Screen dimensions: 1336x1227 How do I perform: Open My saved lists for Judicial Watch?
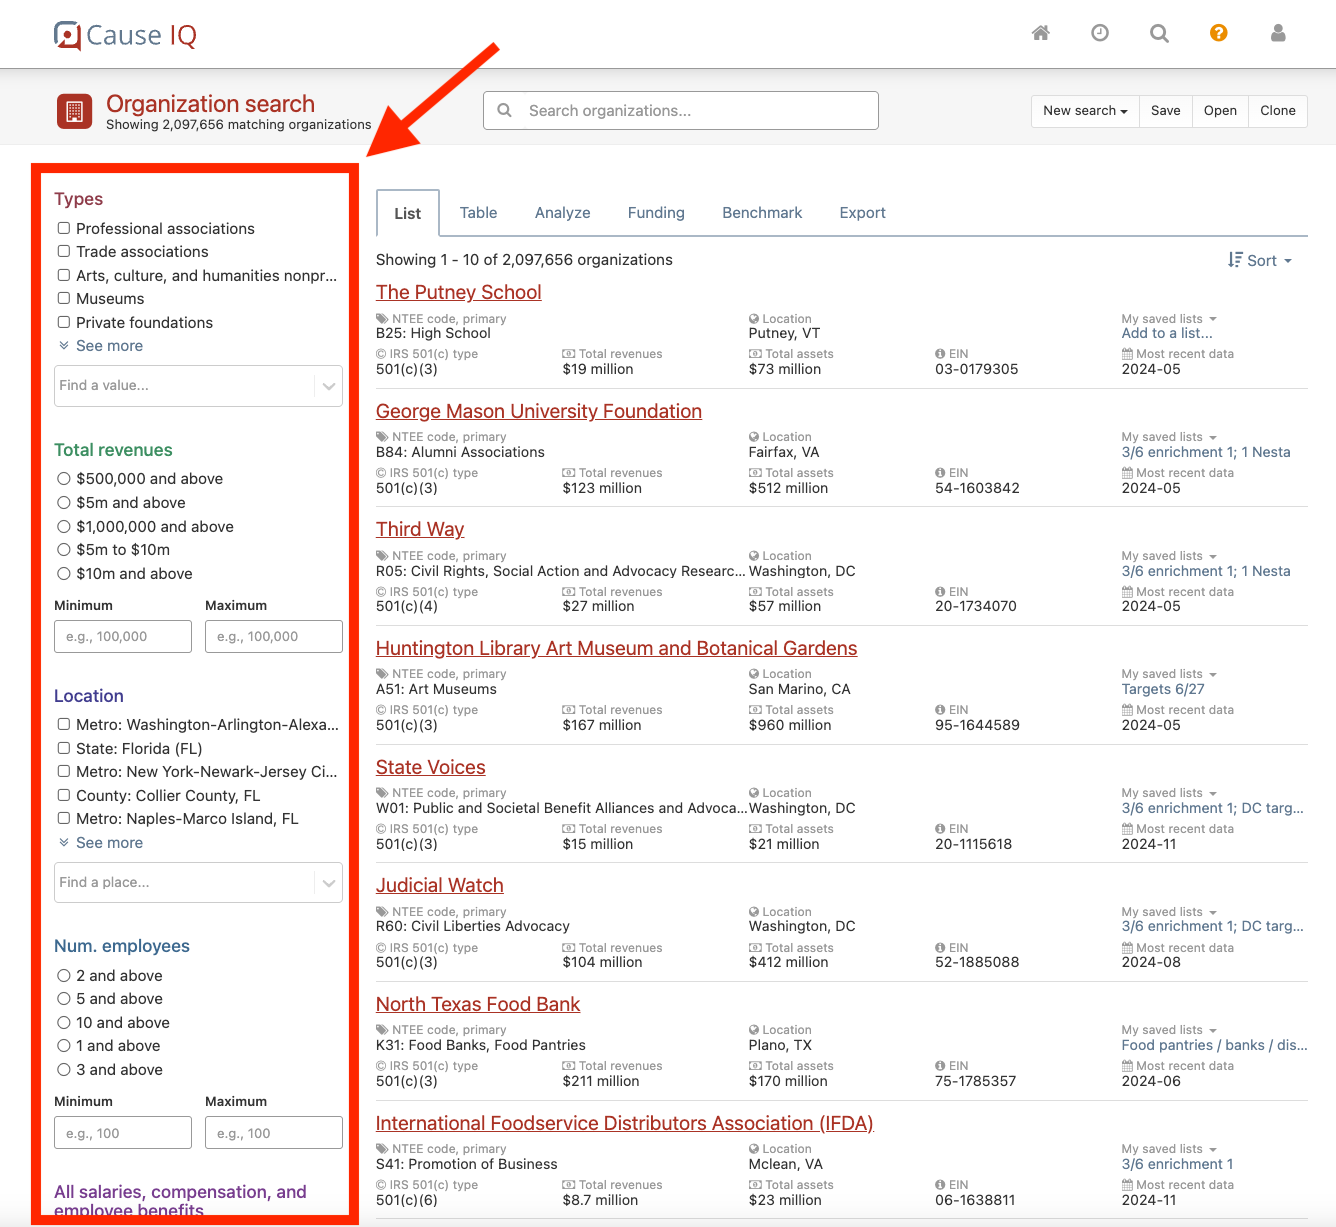(x=1169, y=912)
